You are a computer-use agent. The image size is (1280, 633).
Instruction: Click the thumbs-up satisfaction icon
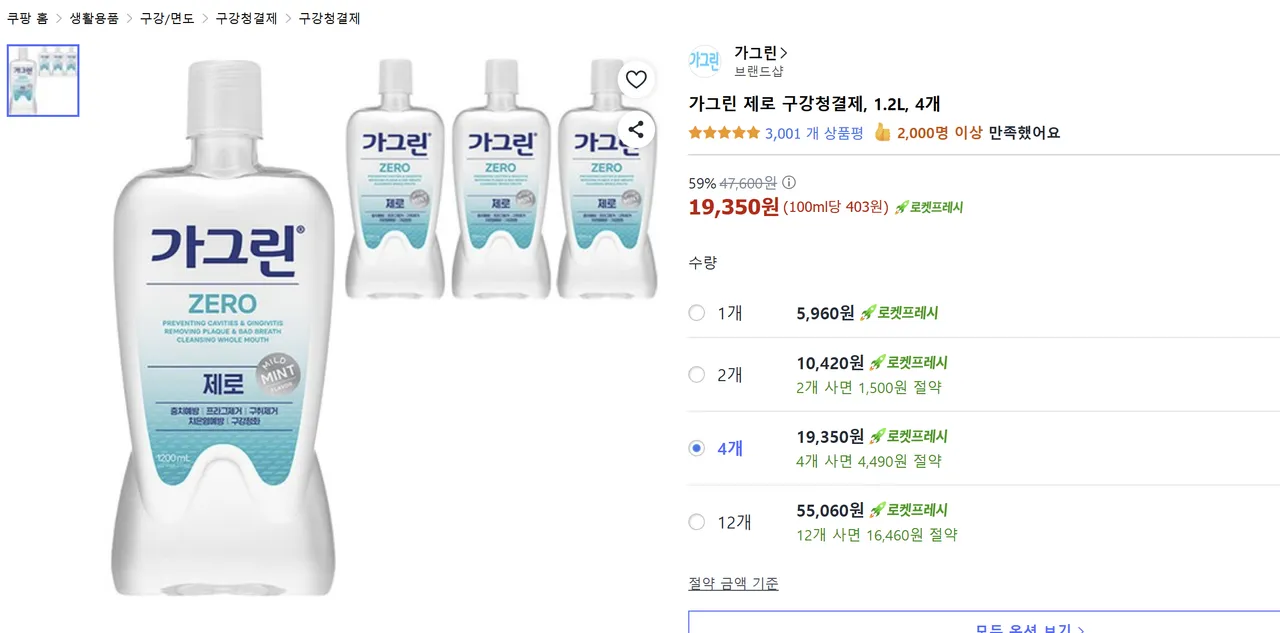point(882,132)
